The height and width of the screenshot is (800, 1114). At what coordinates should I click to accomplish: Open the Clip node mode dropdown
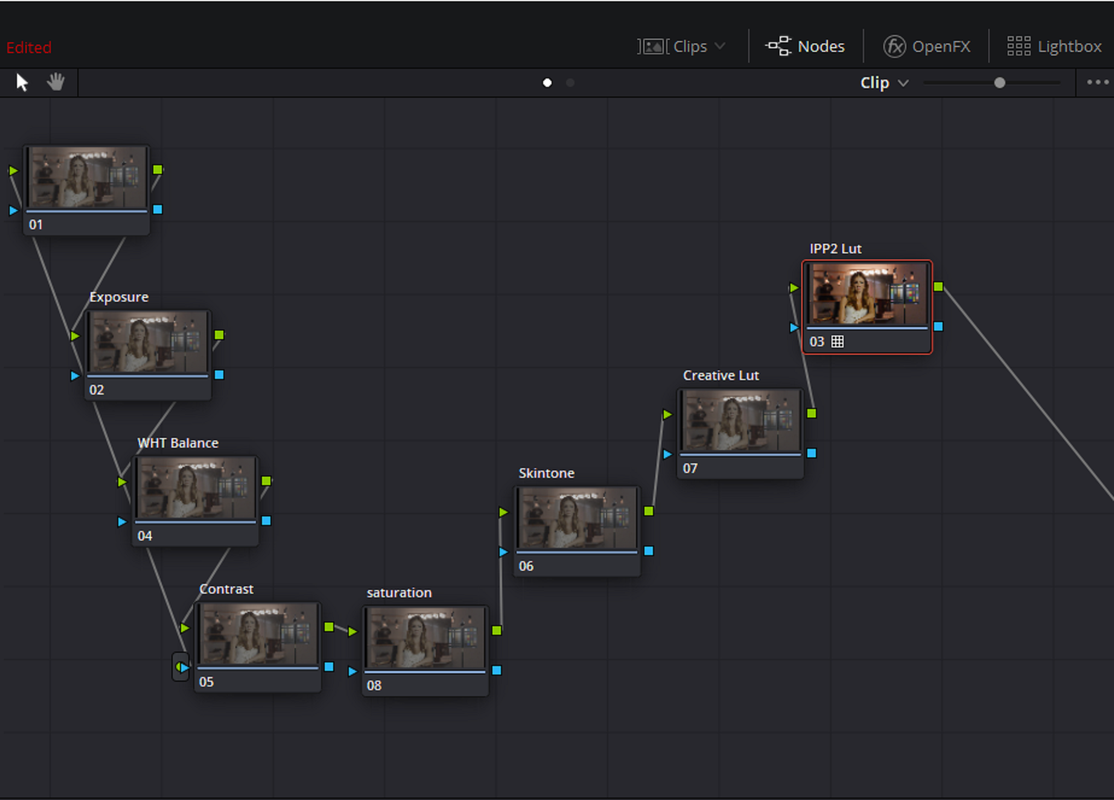point(885,82)
